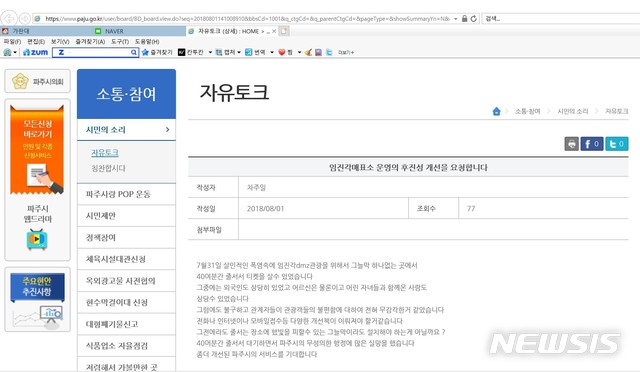Click the breadcrumb home house icon

tap(496, 111)
